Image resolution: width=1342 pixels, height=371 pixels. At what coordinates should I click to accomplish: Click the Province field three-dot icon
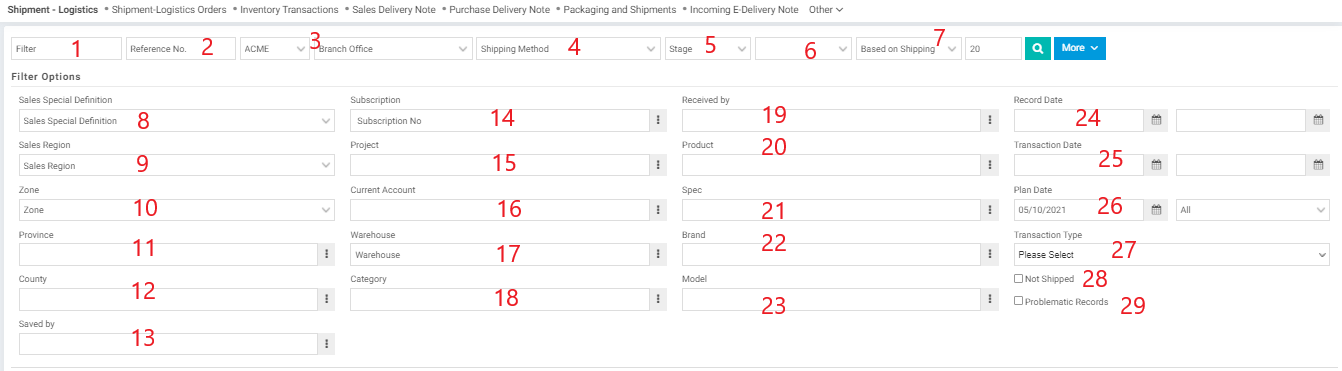coord(327,254)
